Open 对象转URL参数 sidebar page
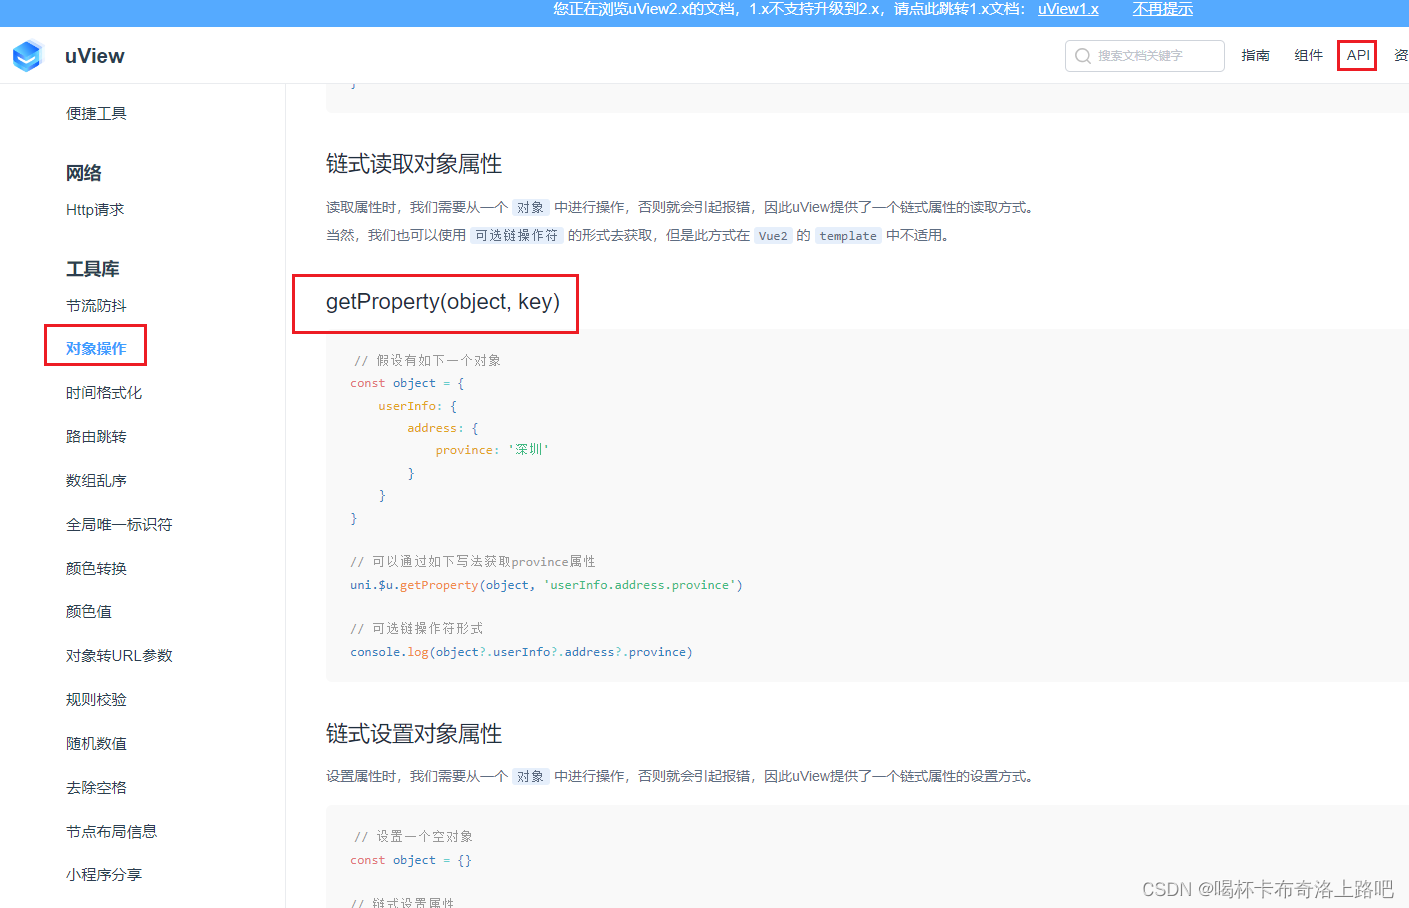The height and width of the screenshot is (908, 1409). [x=119, y=655]
